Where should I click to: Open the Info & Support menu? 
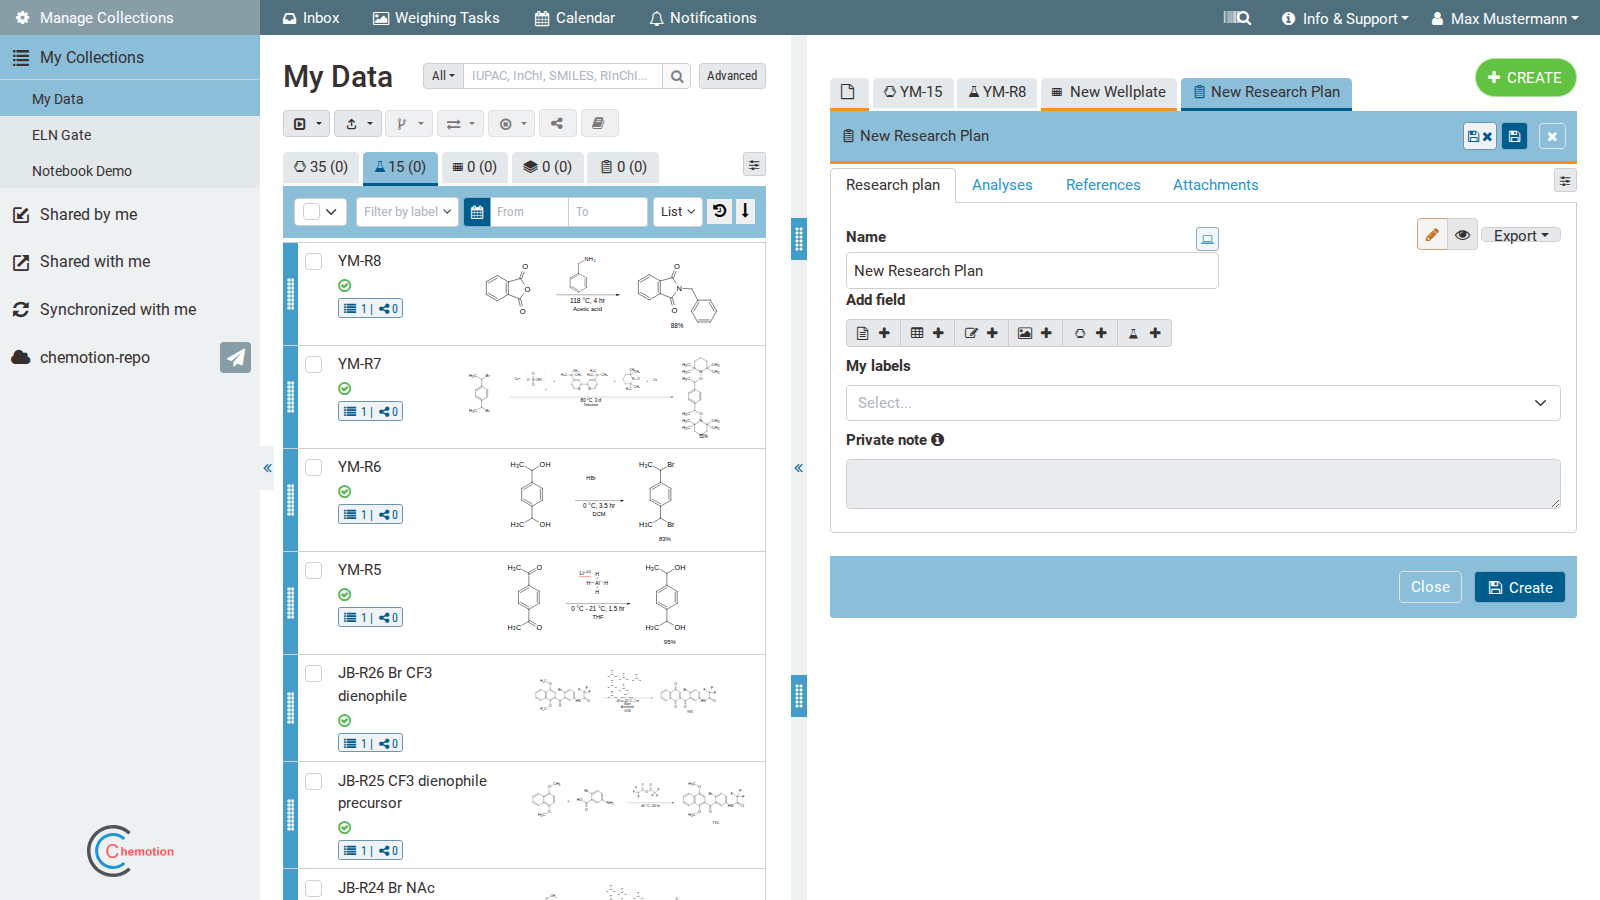click(x=1345, y=18)
